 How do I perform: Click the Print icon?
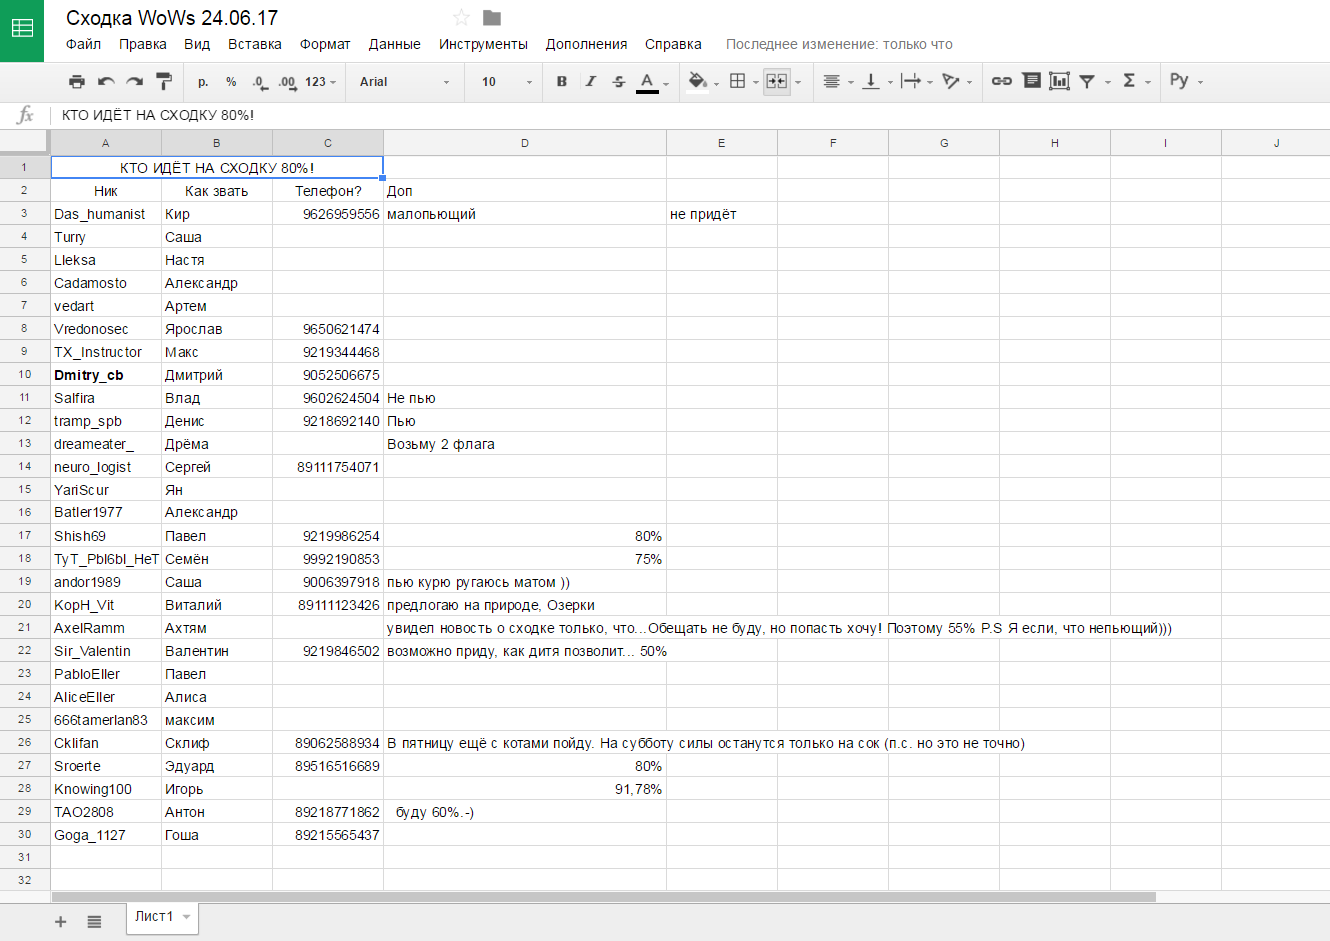tap(77, 82)
